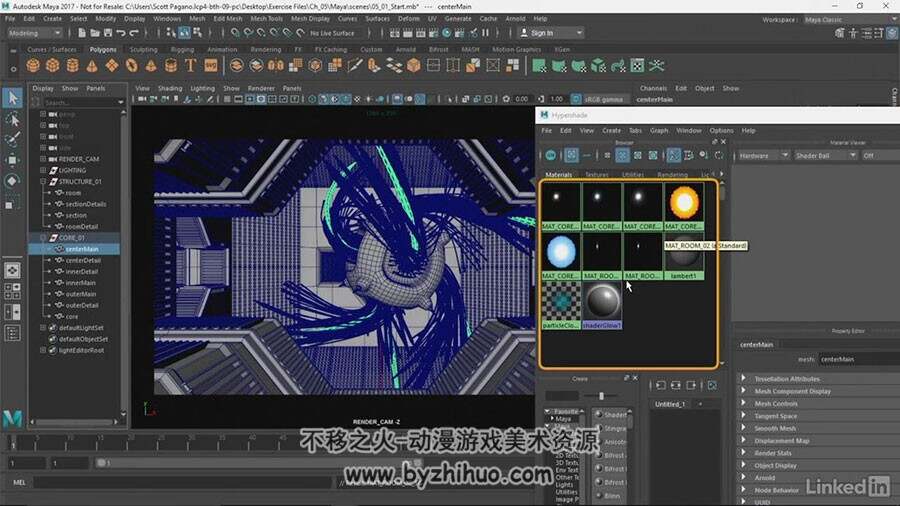Click the polygon cylinder shelf icon

coord(72,65)
